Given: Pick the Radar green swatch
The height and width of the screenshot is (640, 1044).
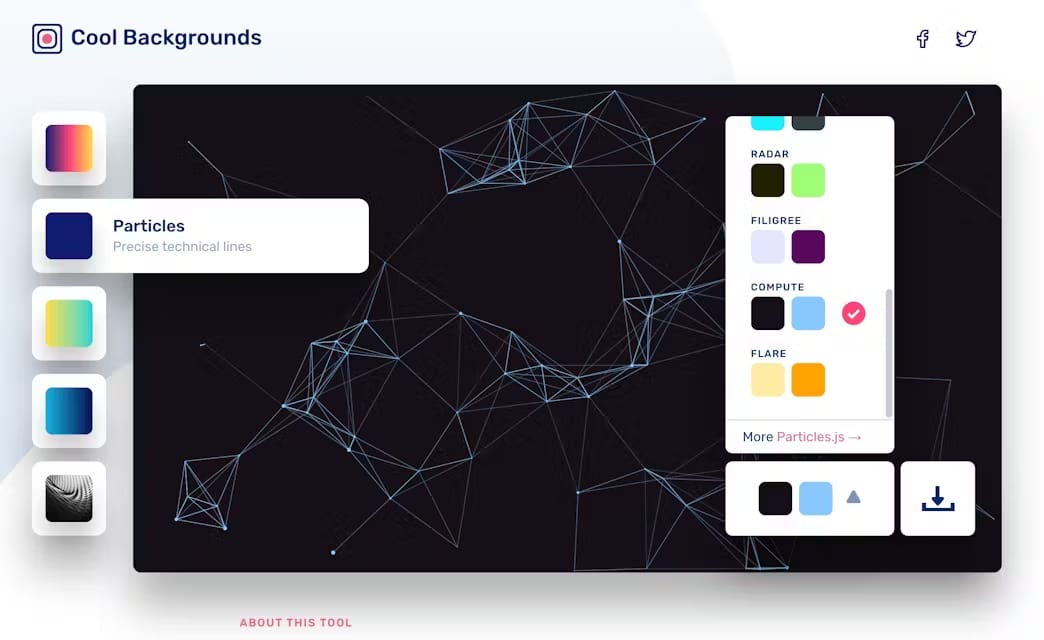Looking at the screenshot, I should coord(808,180).
